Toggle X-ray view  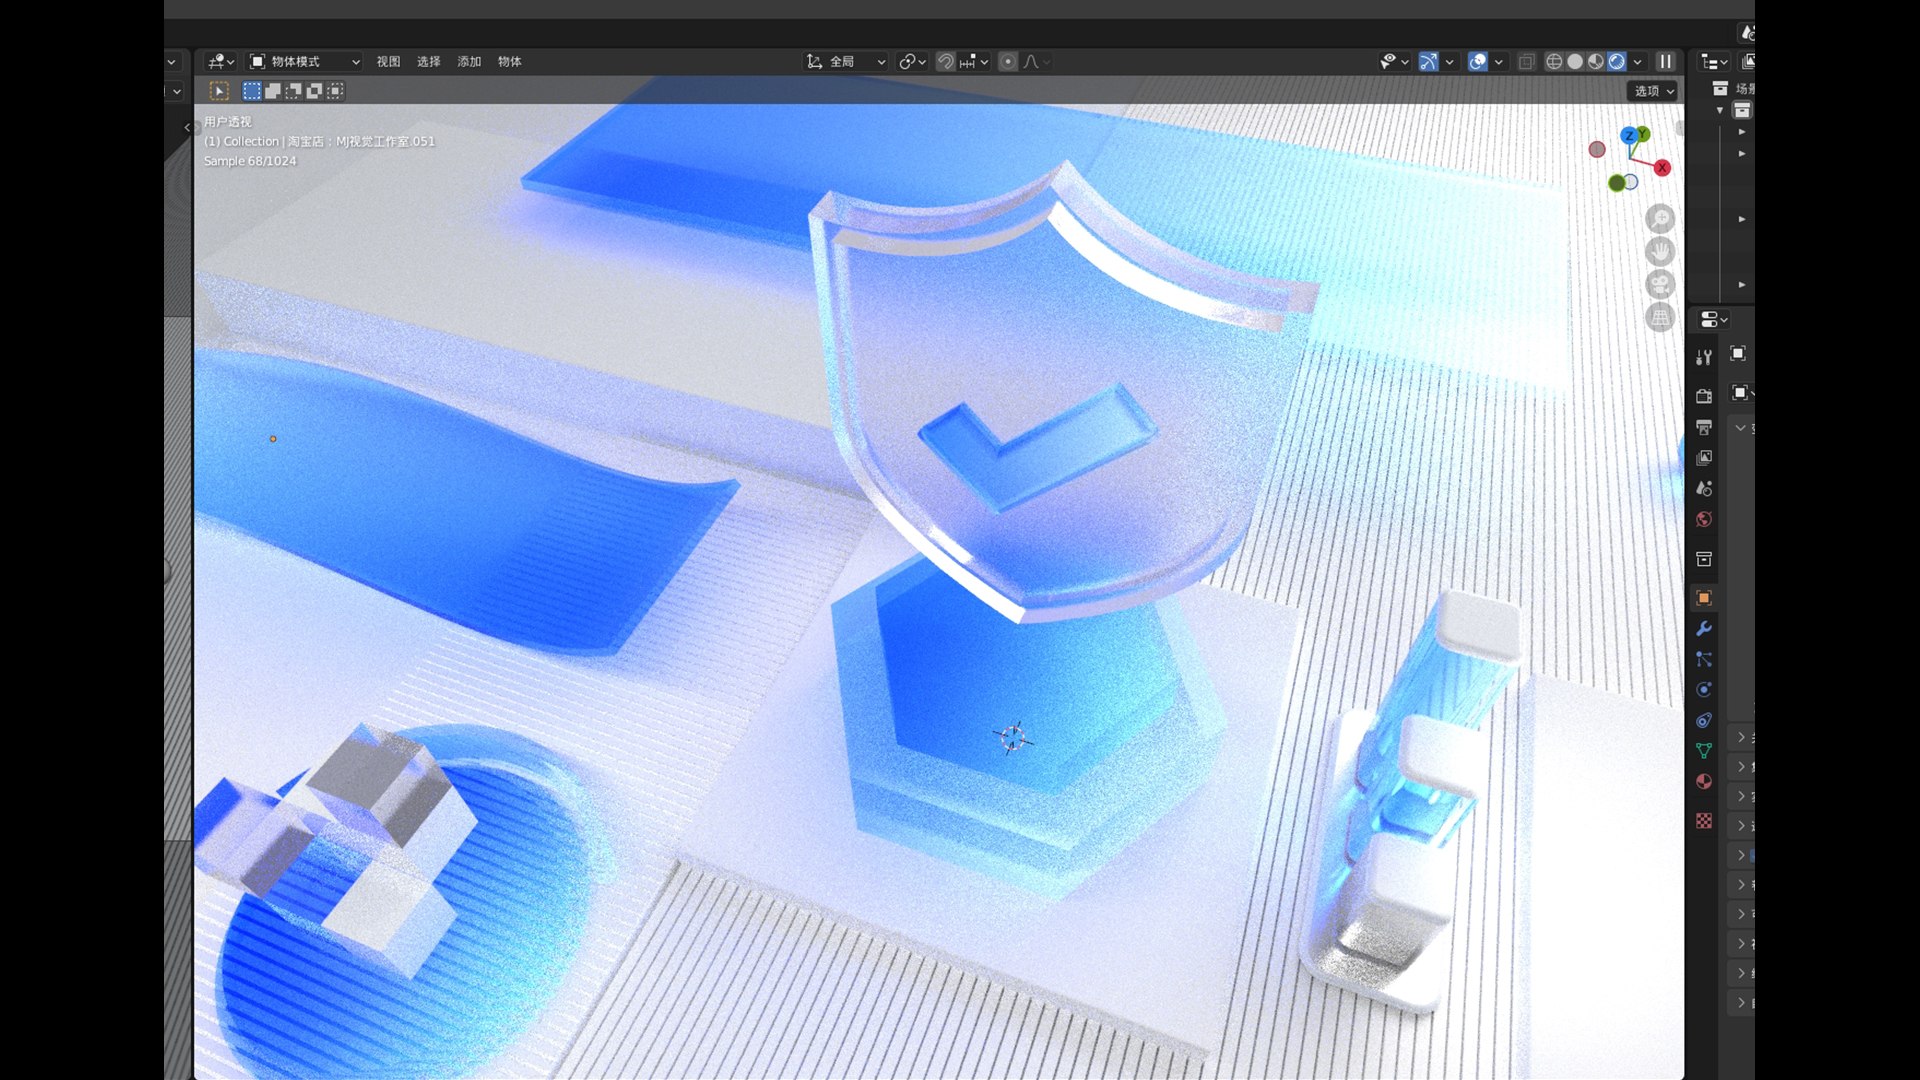point(1527,62)
